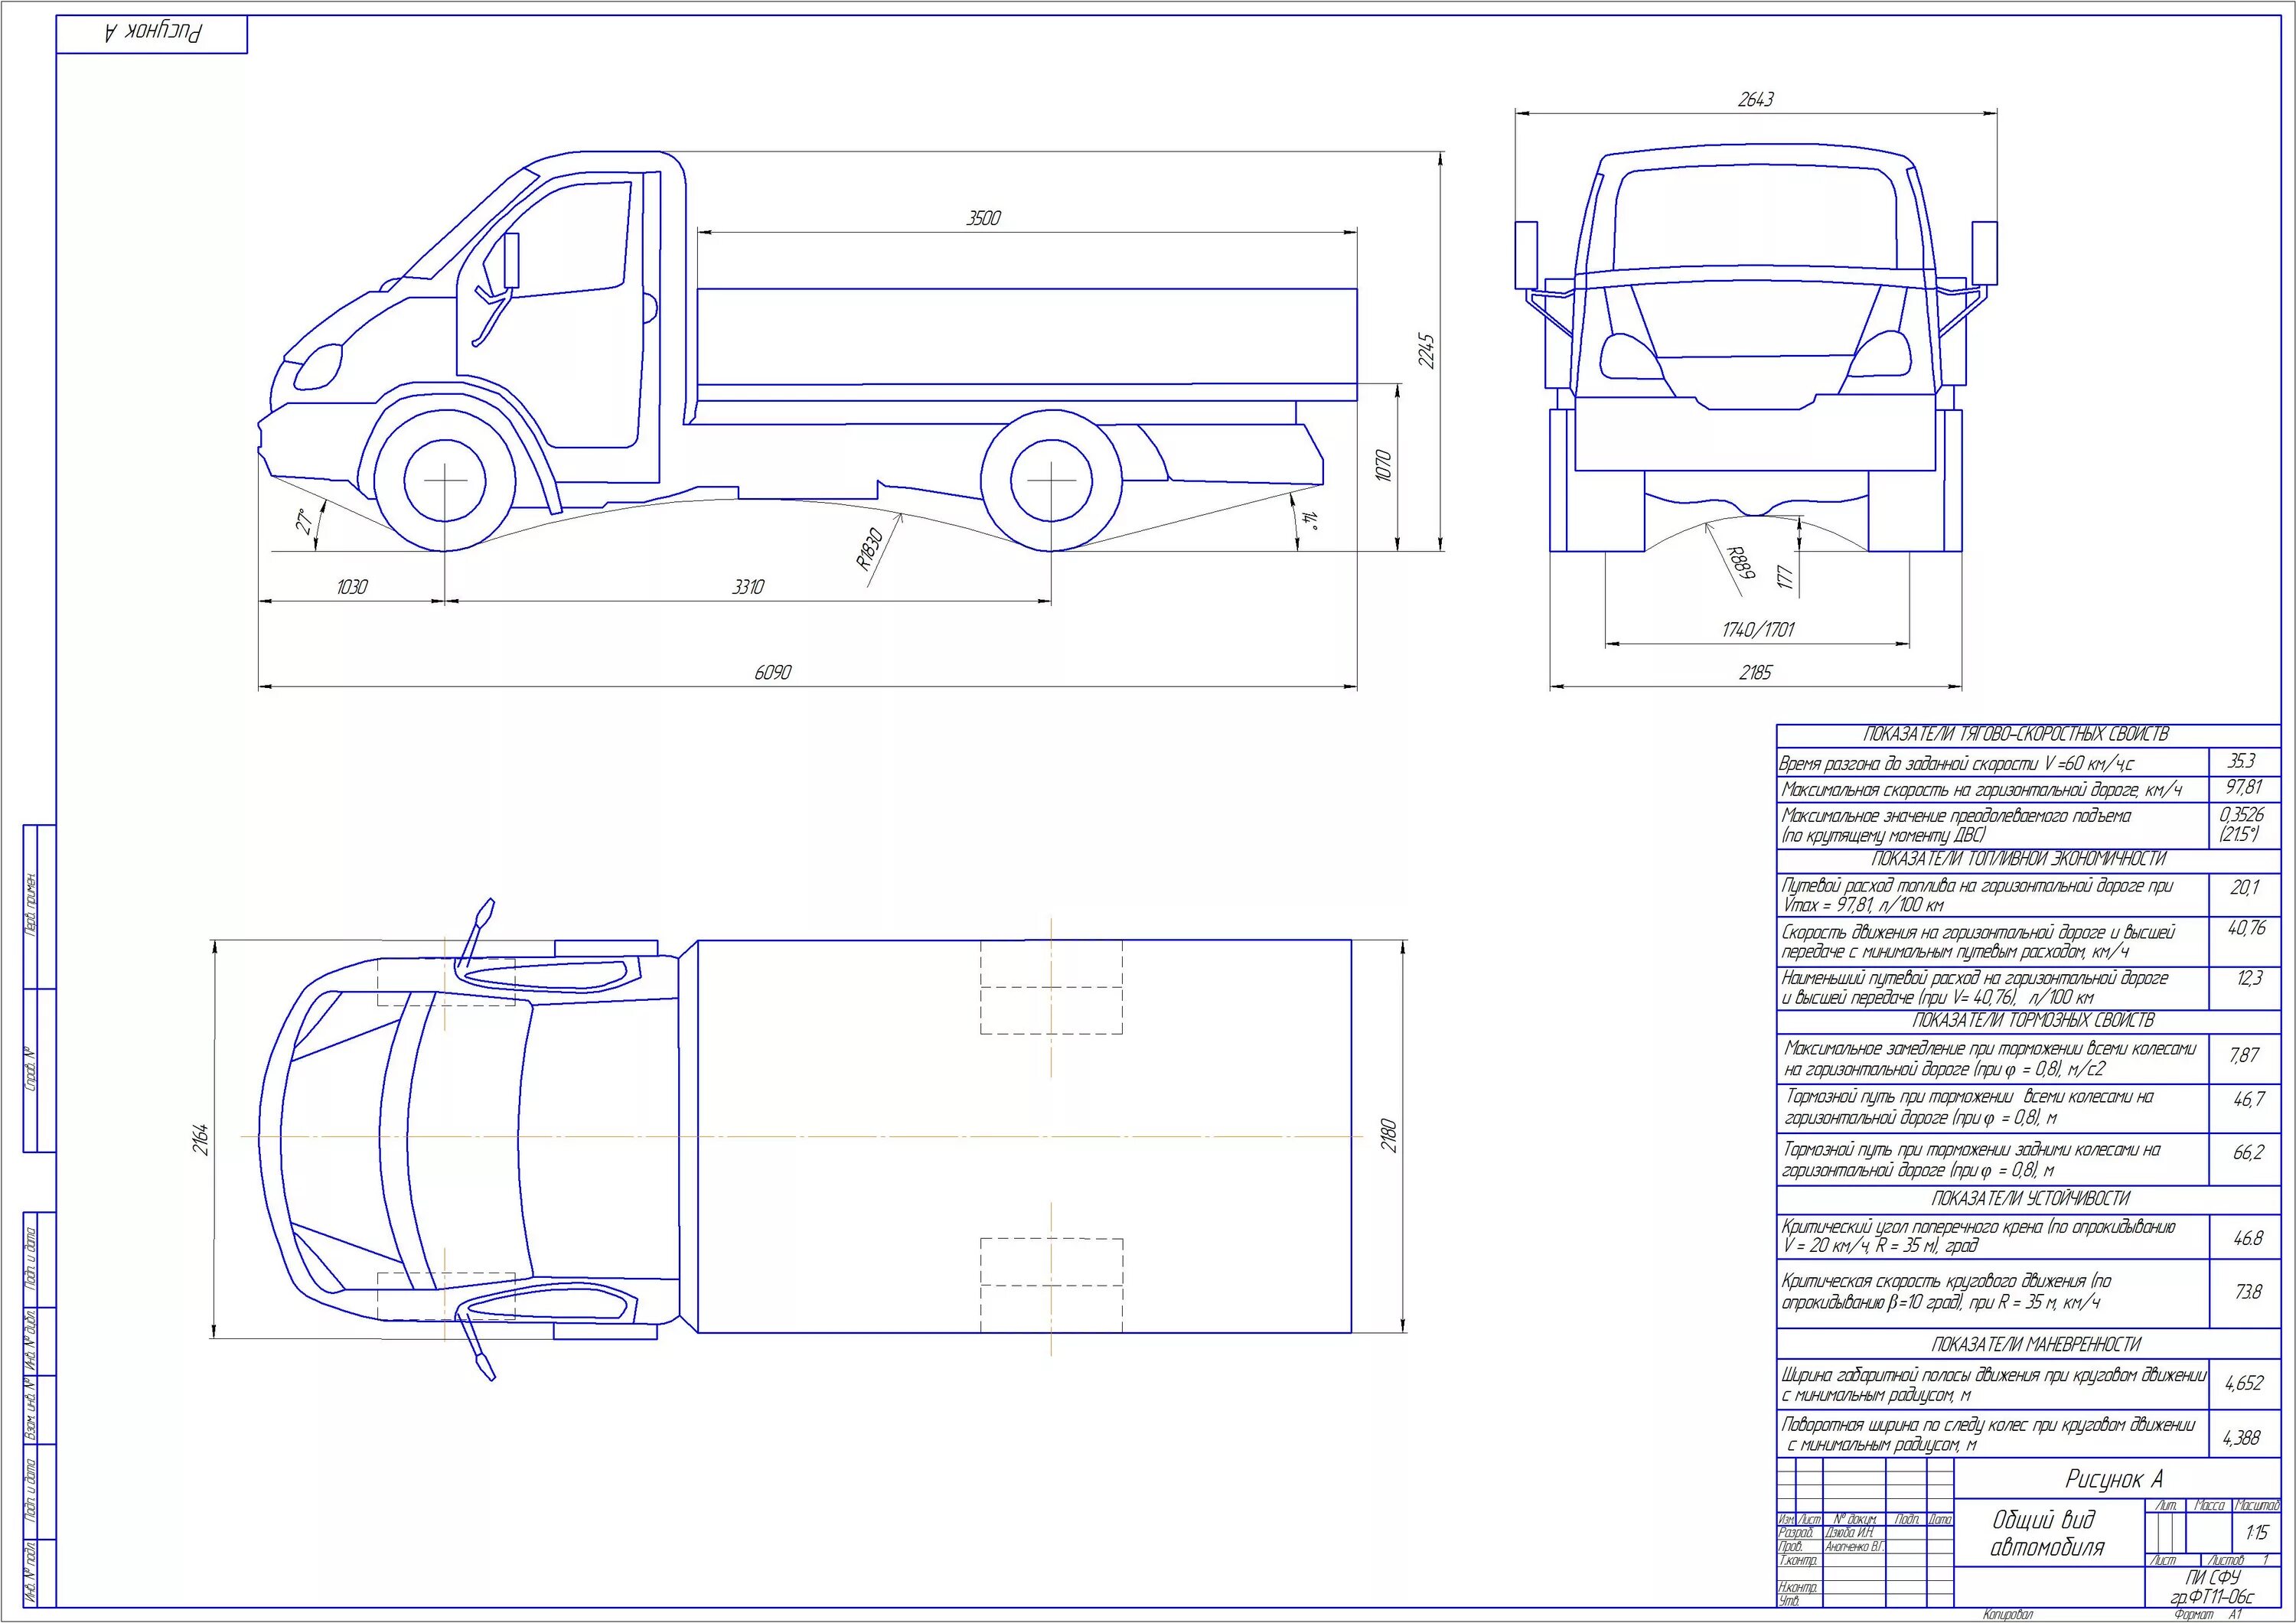Select the 4,652 value cell

(x=2244, y=1384)
